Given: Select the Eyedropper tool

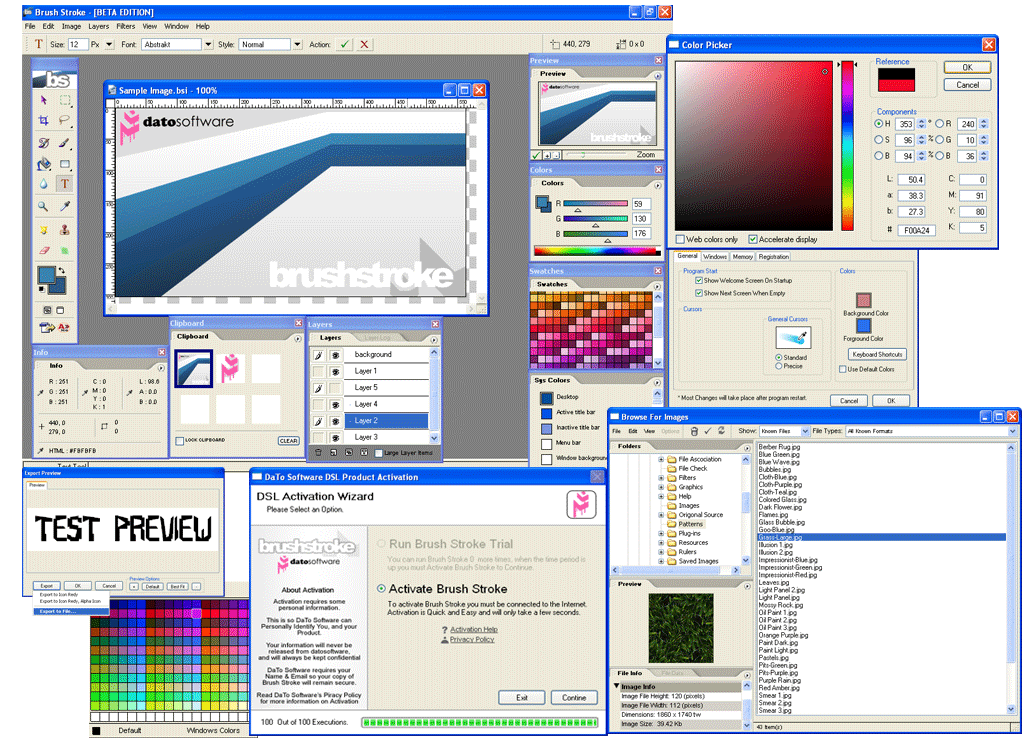Looking at the screenshot, I should [65, 206].
